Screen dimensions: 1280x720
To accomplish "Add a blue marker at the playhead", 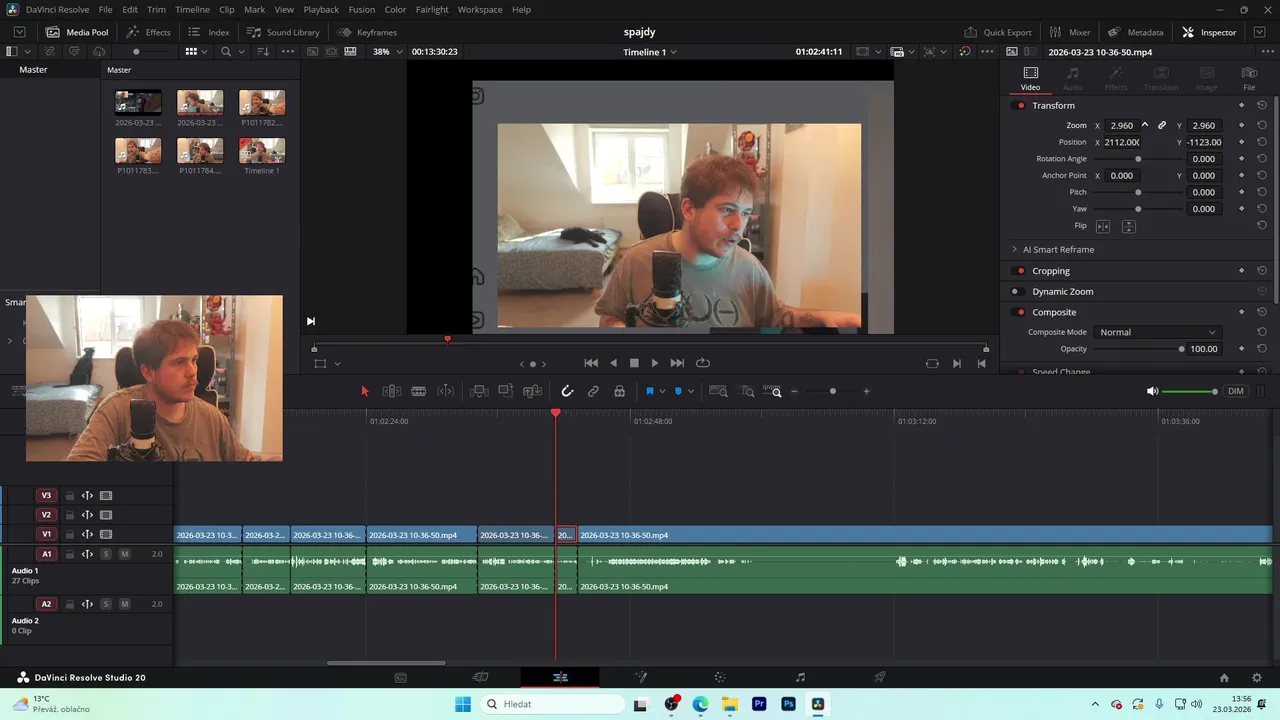I will [678, 391].
